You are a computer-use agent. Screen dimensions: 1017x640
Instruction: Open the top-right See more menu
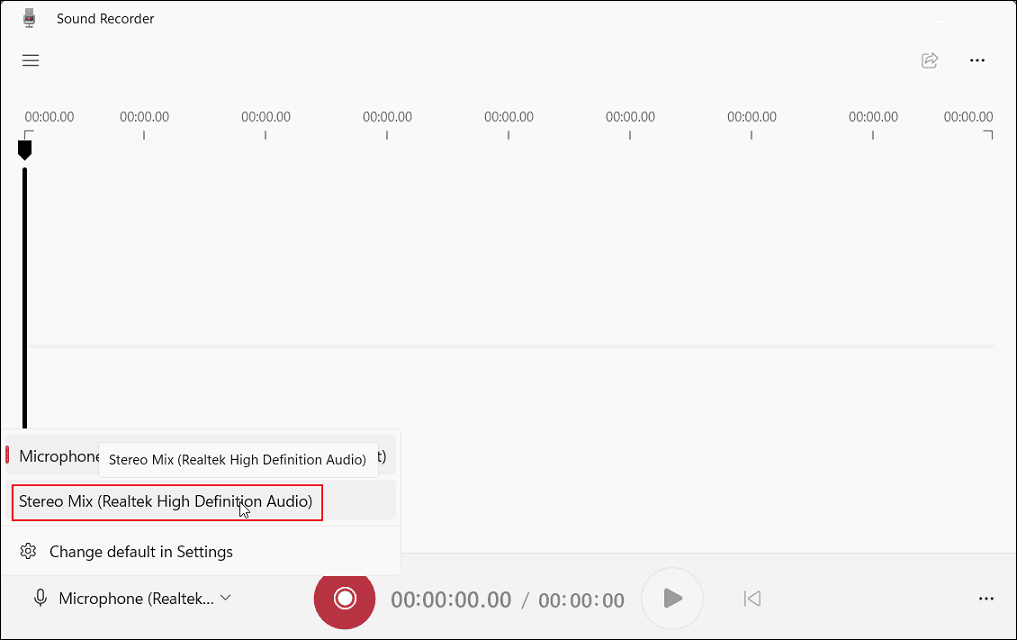click(x=977, y=60)
